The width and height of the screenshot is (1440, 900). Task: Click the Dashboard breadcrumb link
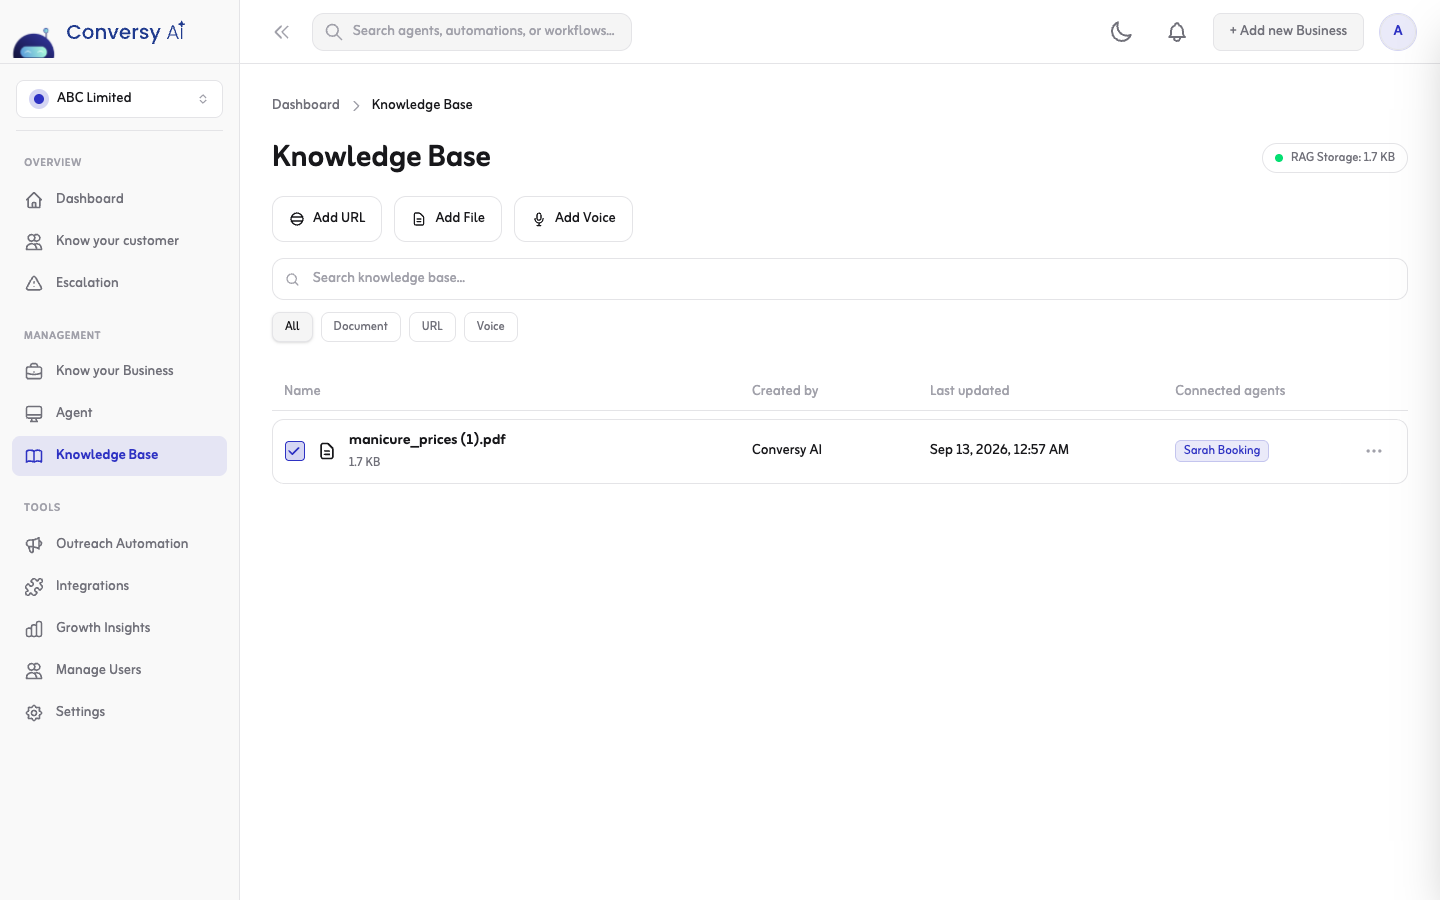tap(306, 105)
